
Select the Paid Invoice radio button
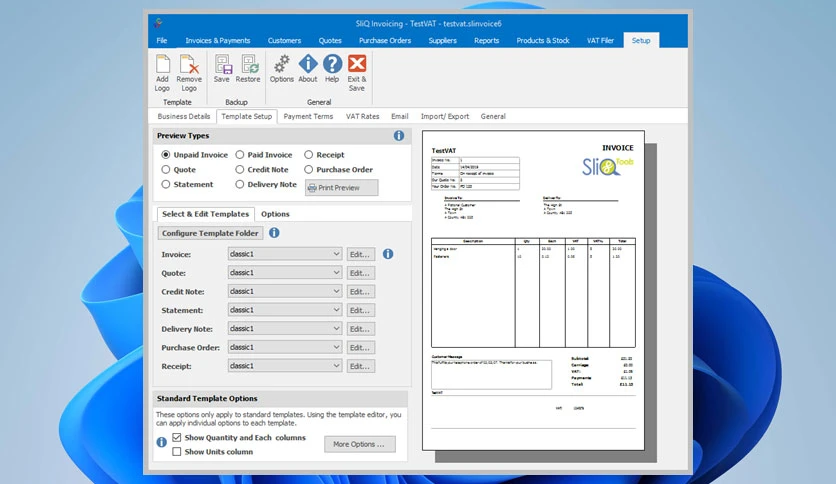point(240,155)
